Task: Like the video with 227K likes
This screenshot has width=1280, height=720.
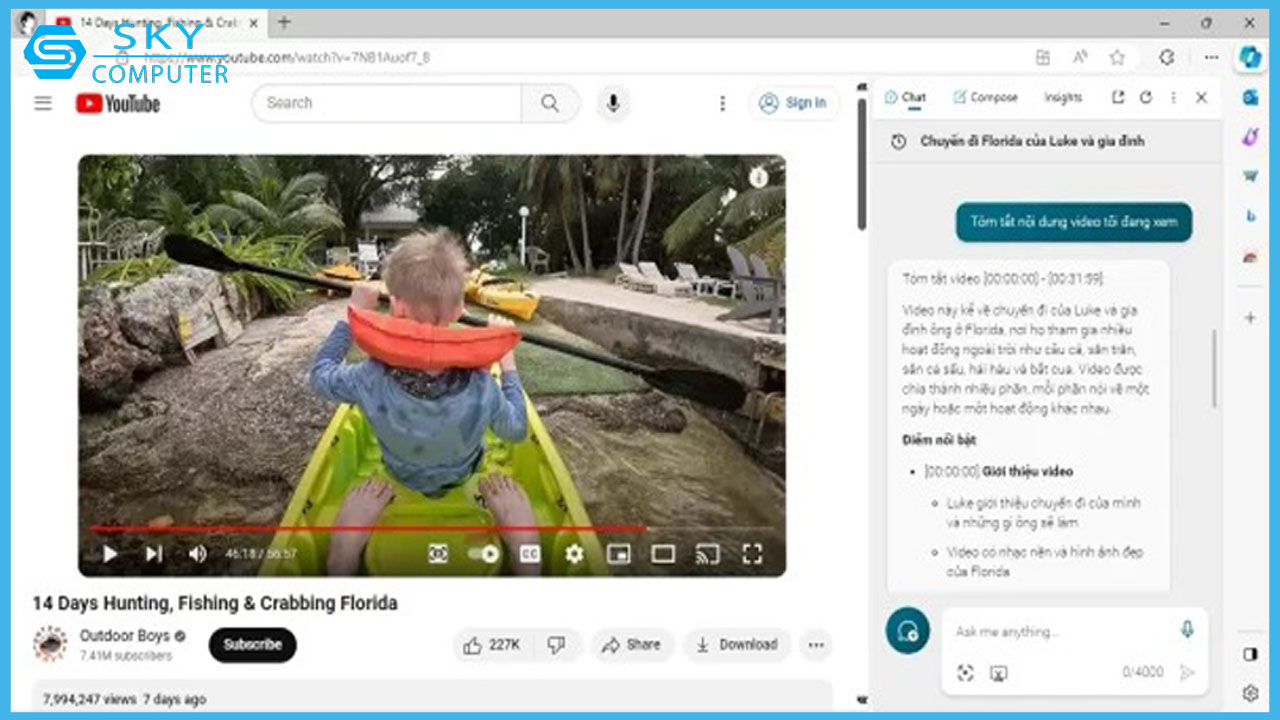Action: [x=493, y=645]
